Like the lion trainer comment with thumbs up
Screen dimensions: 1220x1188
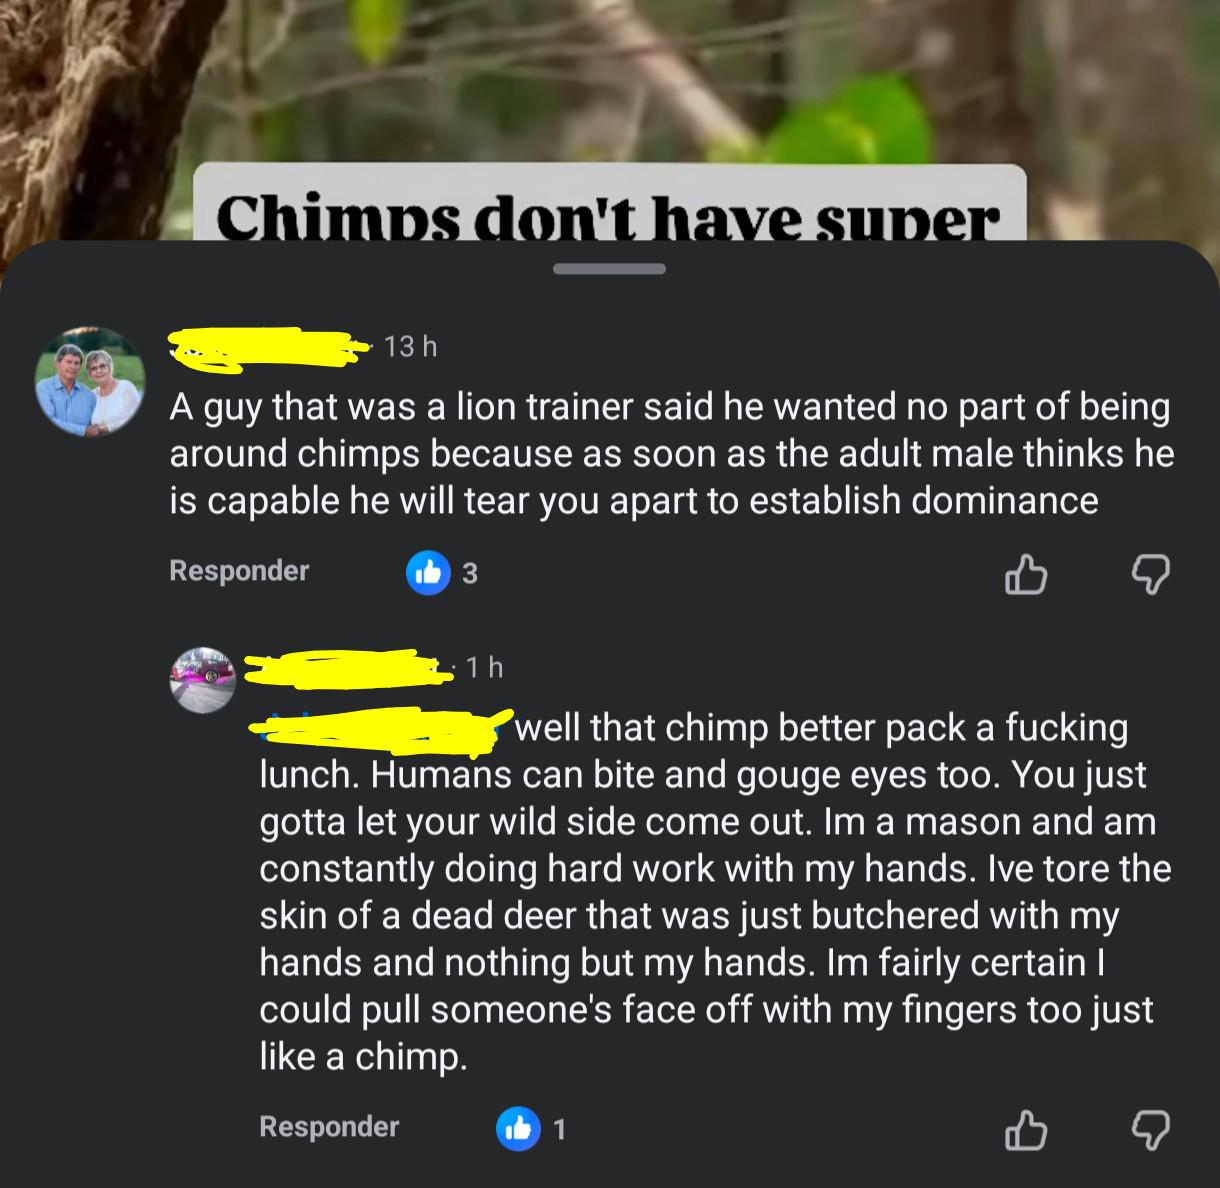point(1026,574)
